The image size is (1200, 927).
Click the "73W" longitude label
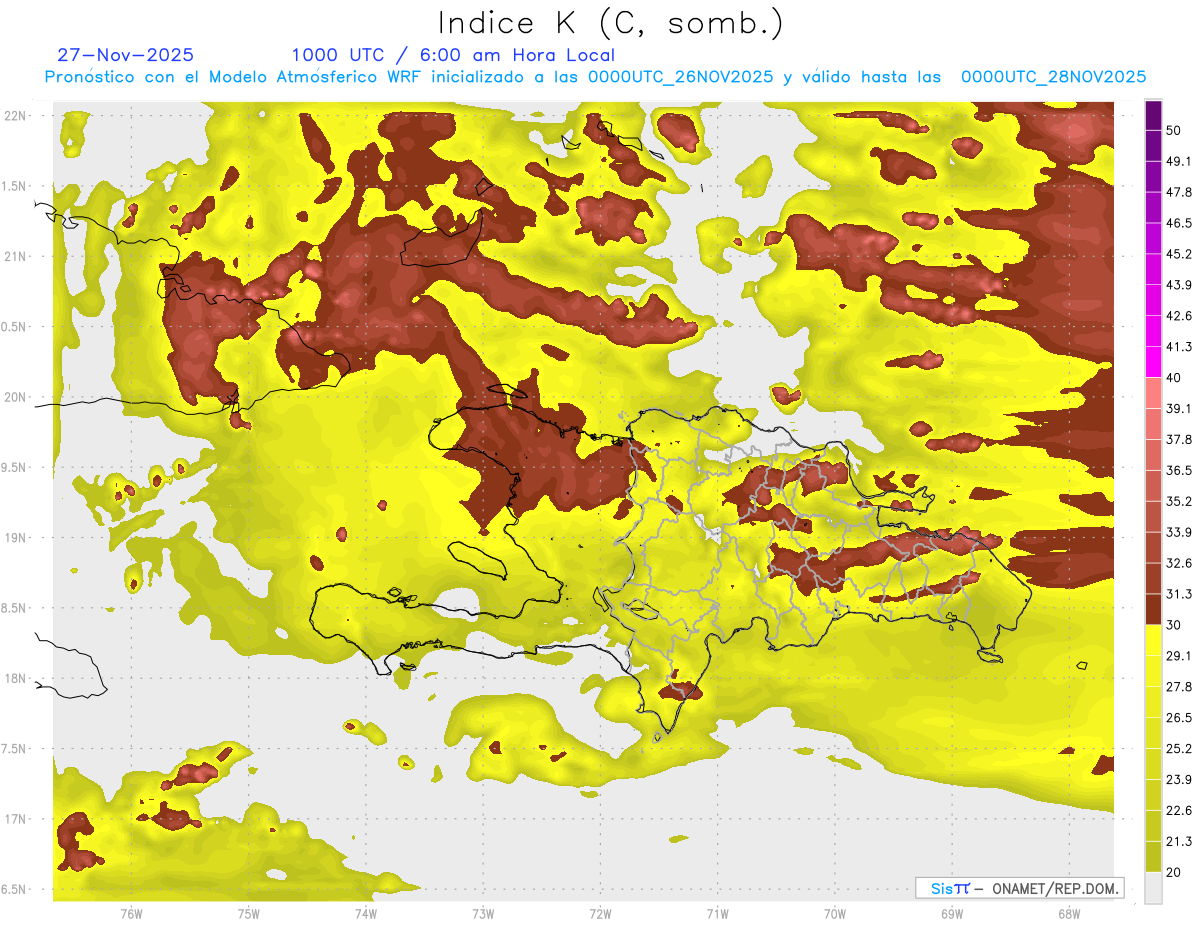click(x=483, y=913)
